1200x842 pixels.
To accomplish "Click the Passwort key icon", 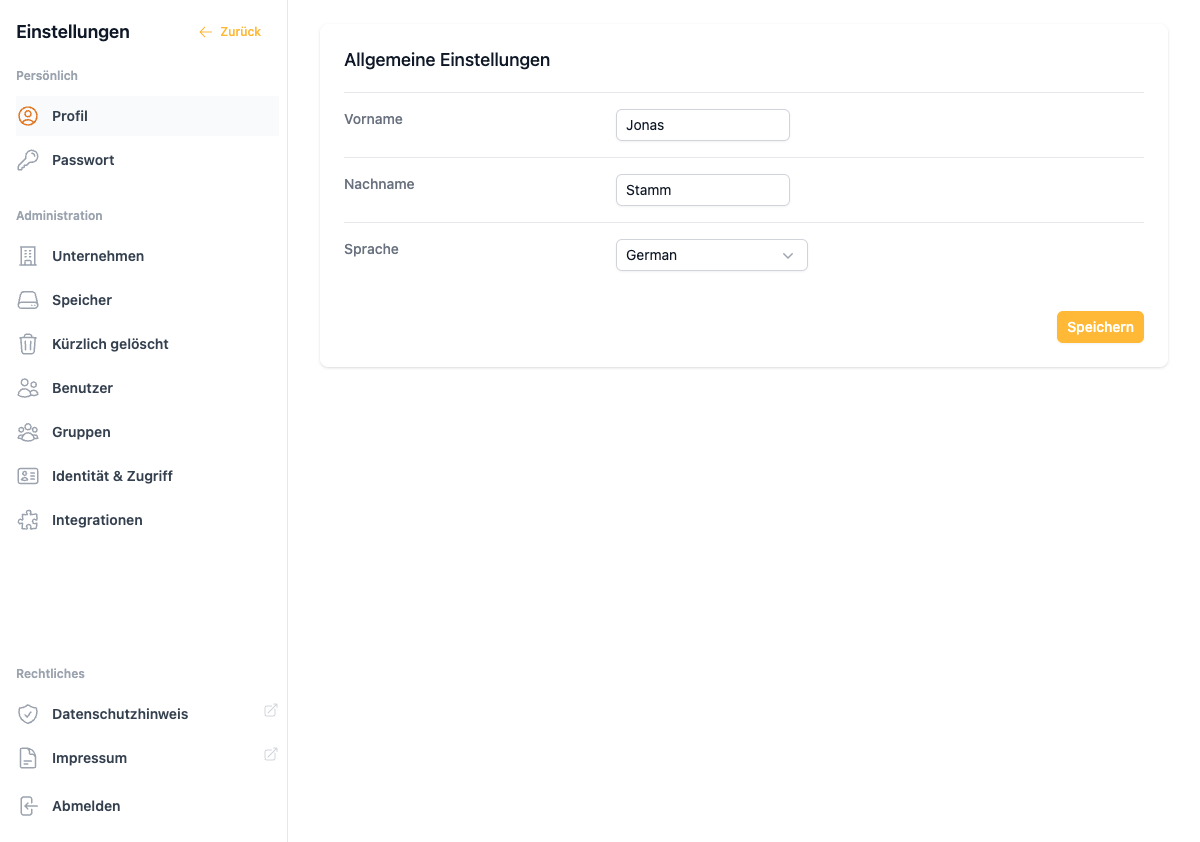I will [x=28, y=160].
